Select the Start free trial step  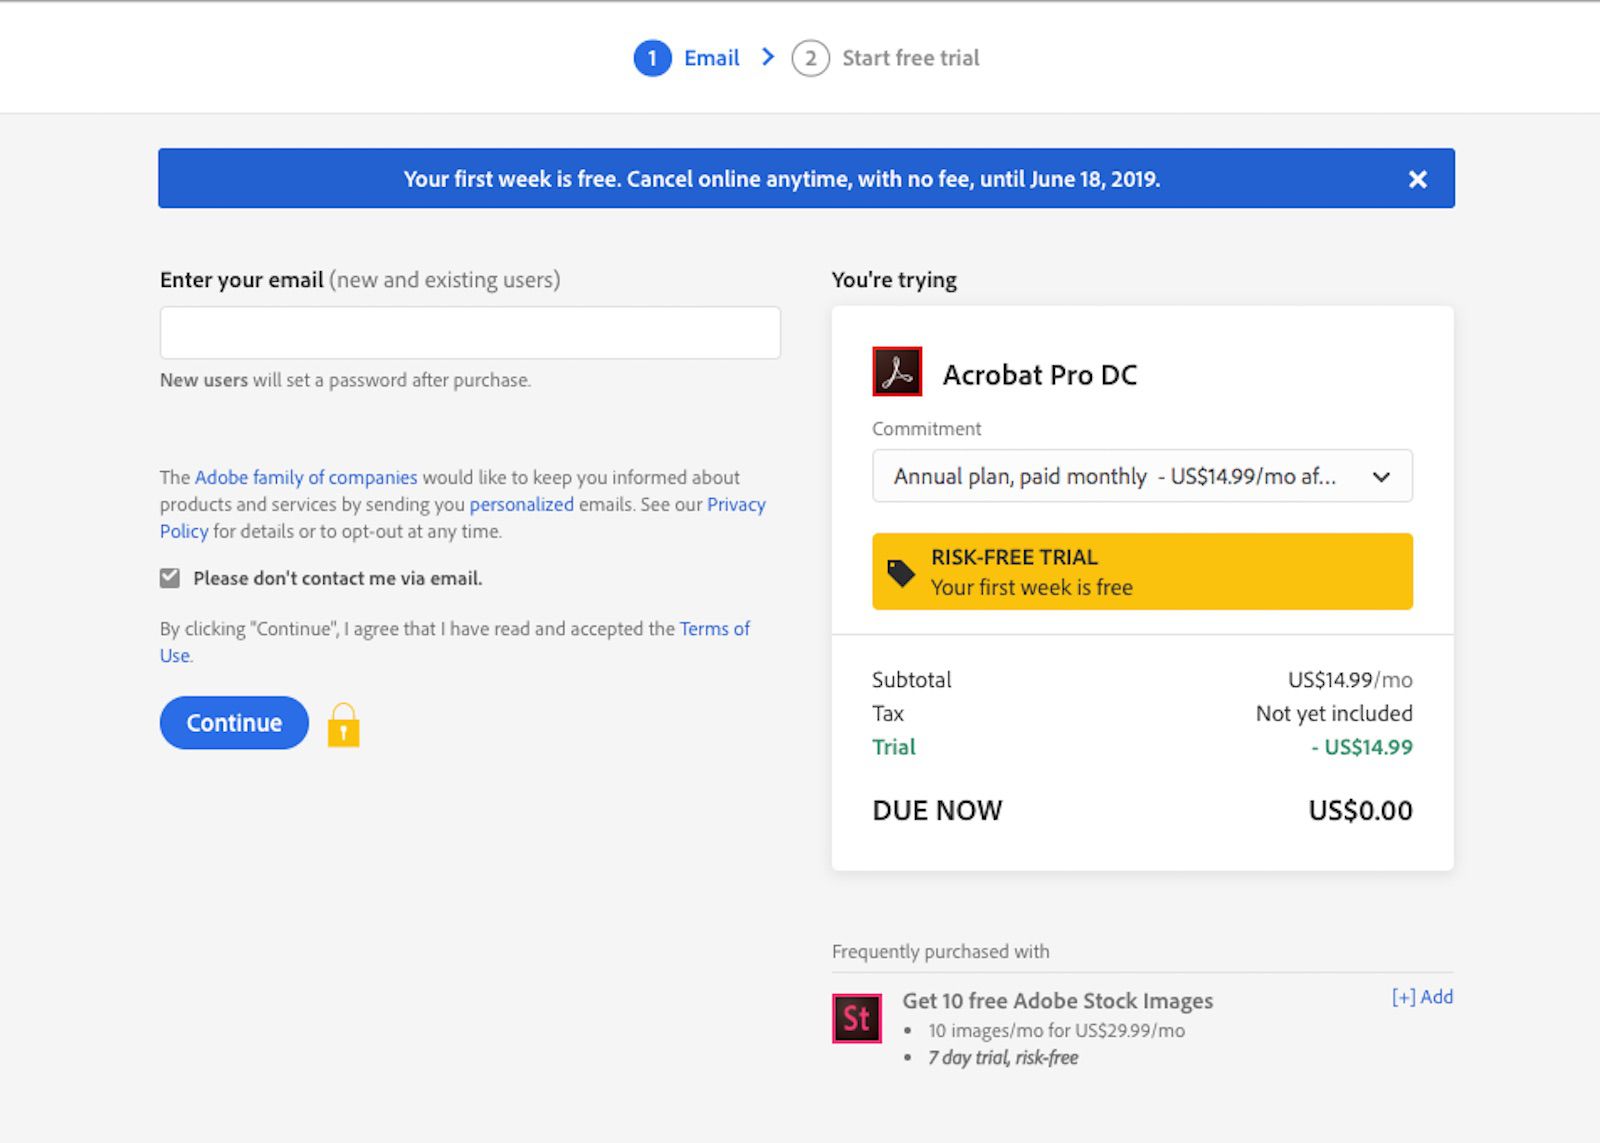910,58
